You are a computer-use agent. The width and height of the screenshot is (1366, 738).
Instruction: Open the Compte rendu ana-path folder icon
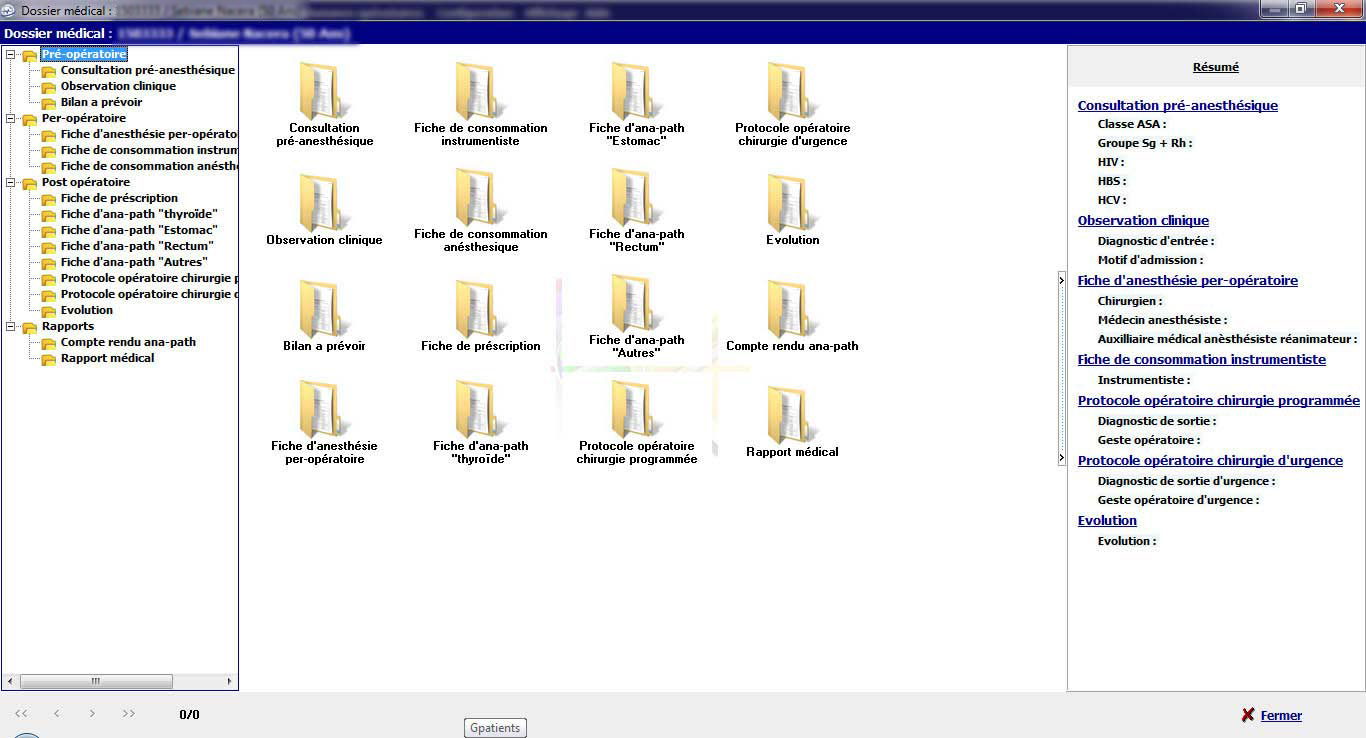pos(792,310)
